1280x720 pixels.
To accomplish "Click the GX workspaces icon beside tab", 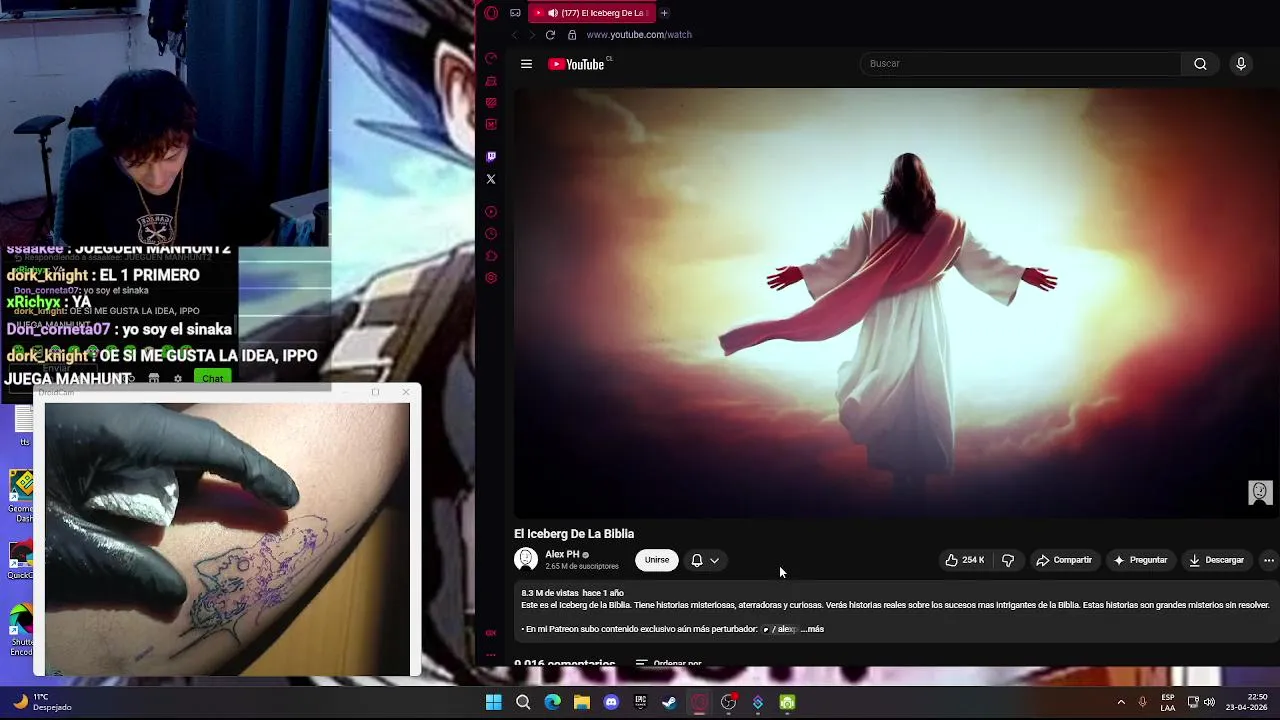I will [515, 13].
